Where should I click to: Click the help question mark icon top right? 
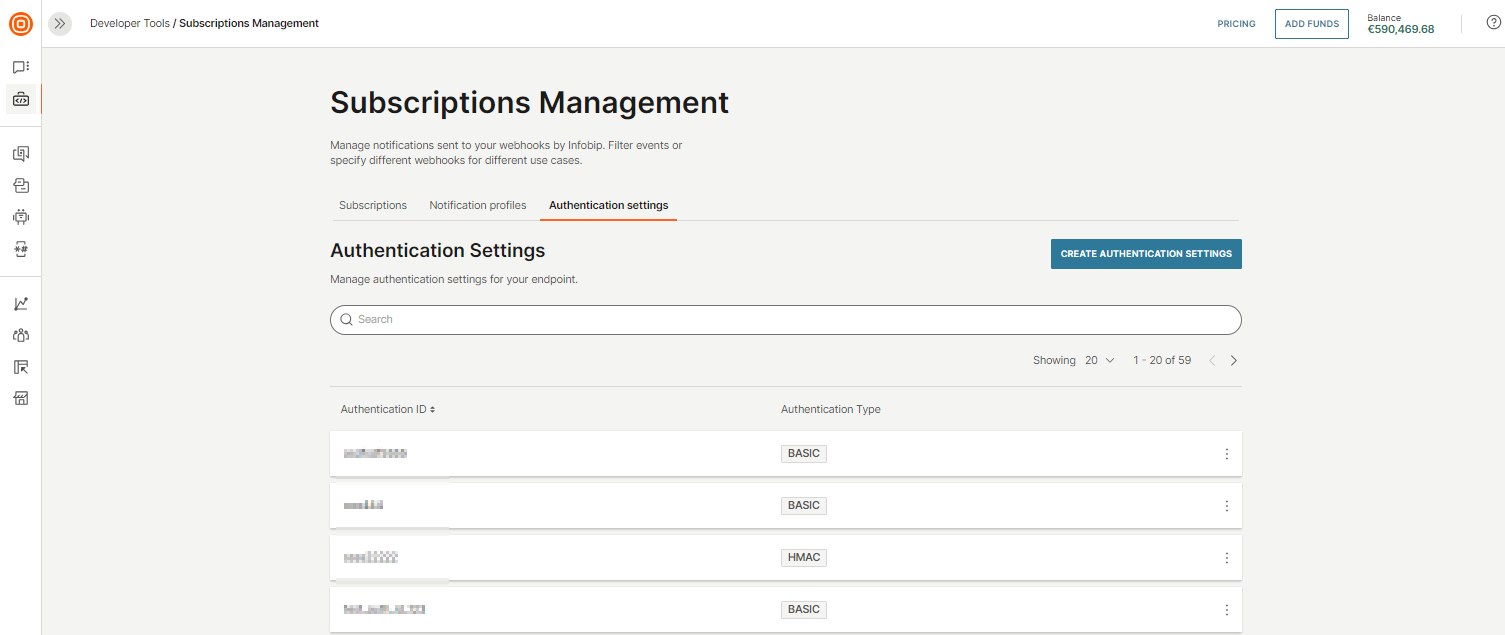pos(1493,21)
